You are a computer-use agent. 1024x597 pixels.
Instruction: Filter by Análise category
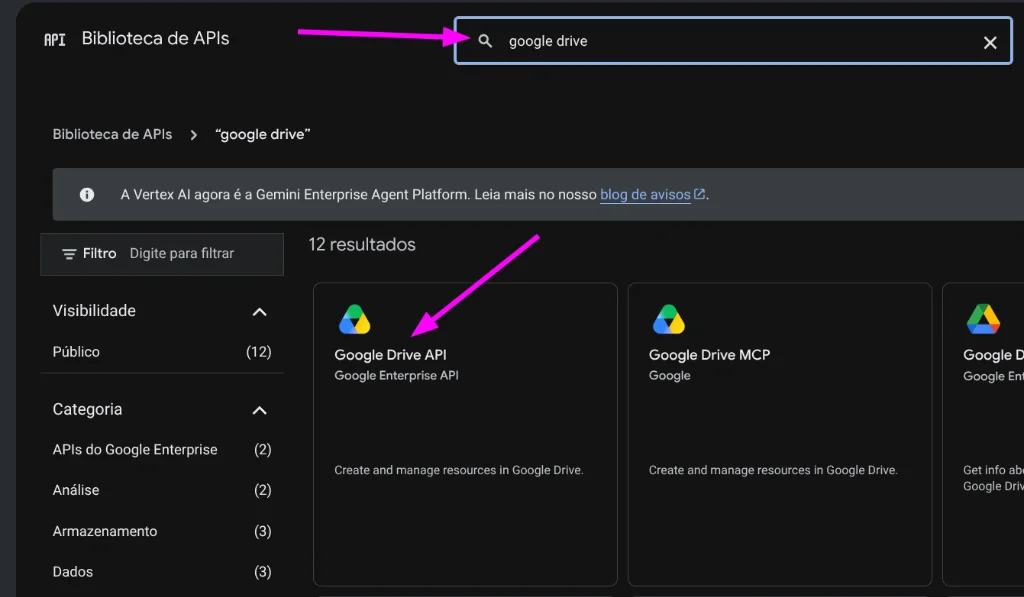coord(162,491)
